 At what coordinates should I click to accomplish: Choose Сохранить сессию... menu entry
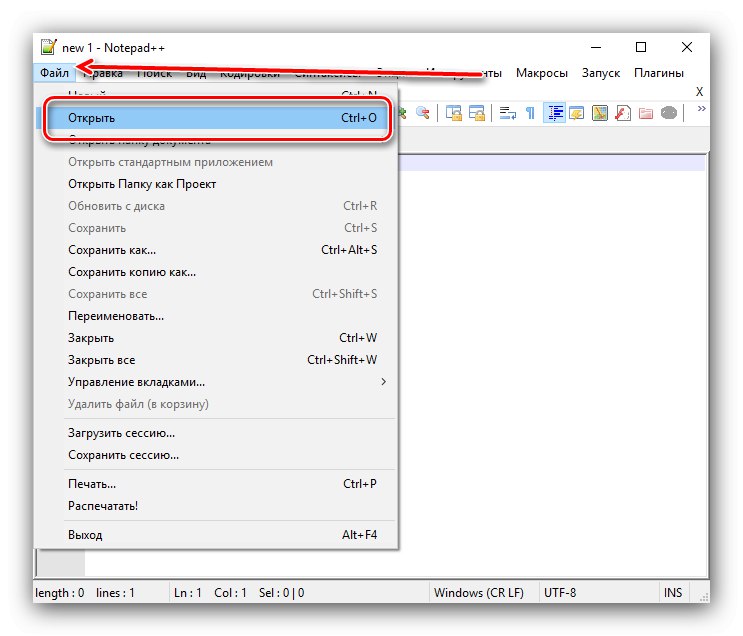coord(217,455)
